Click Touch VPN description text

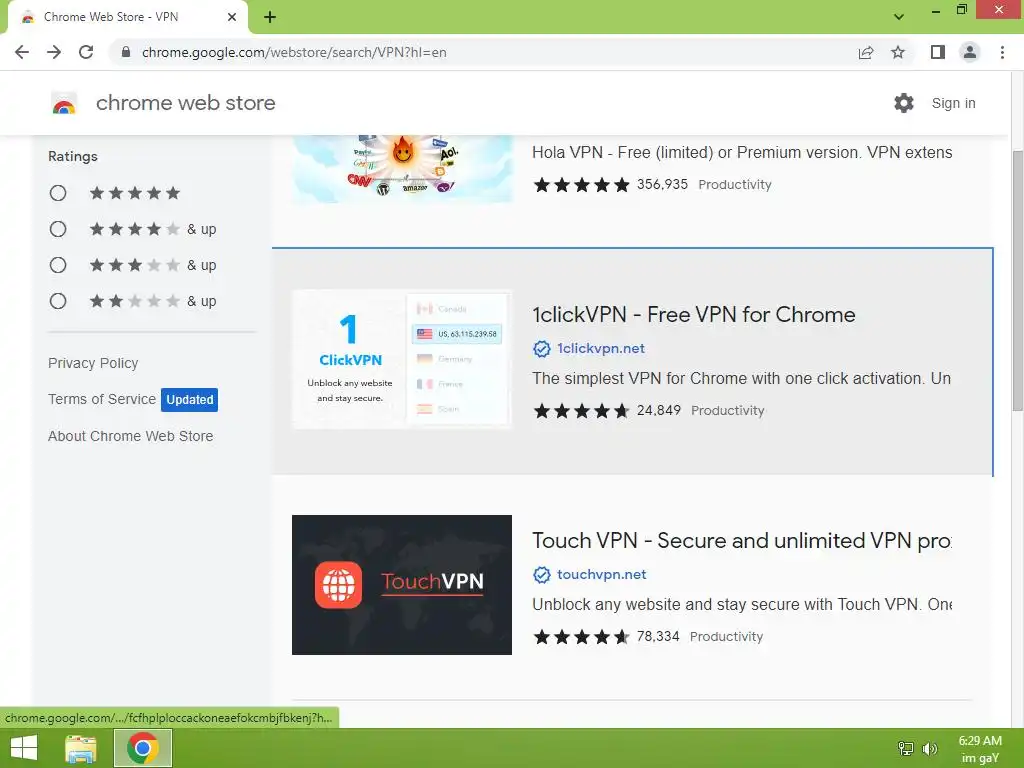tap(742, 605)
